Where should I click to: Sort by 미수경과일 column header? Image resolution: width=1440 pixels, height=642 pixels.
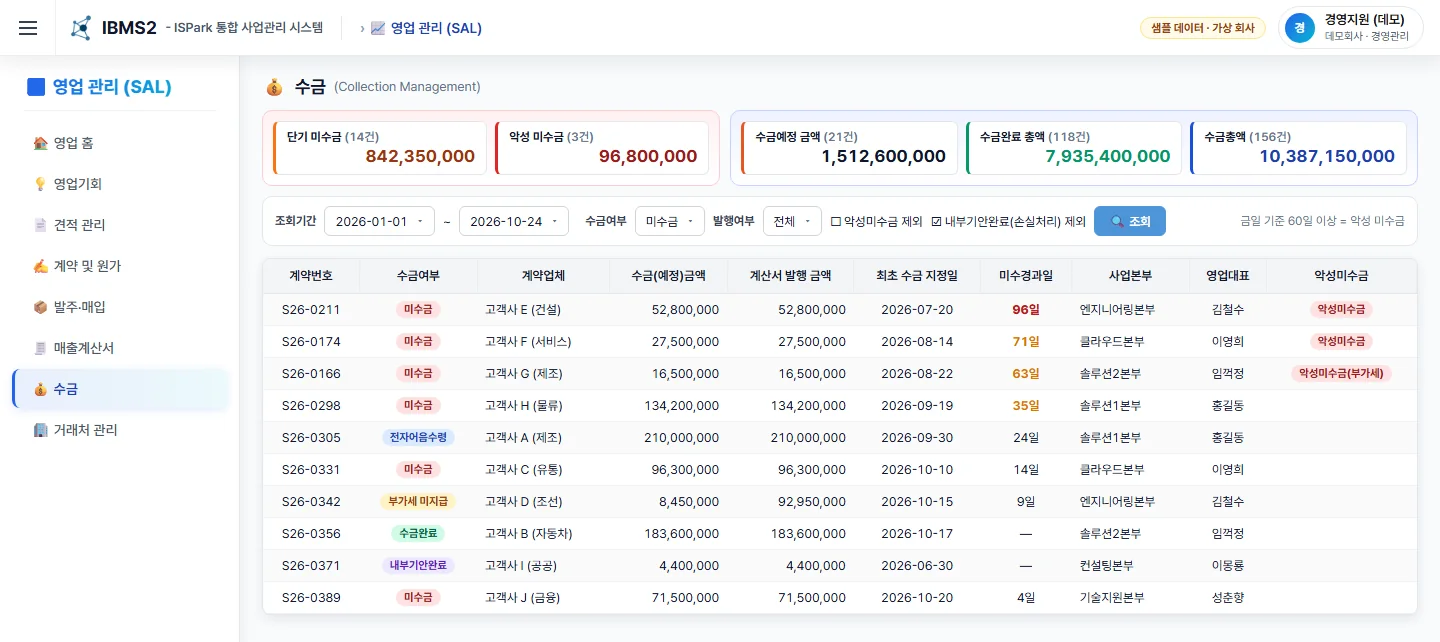point(1025,276)
